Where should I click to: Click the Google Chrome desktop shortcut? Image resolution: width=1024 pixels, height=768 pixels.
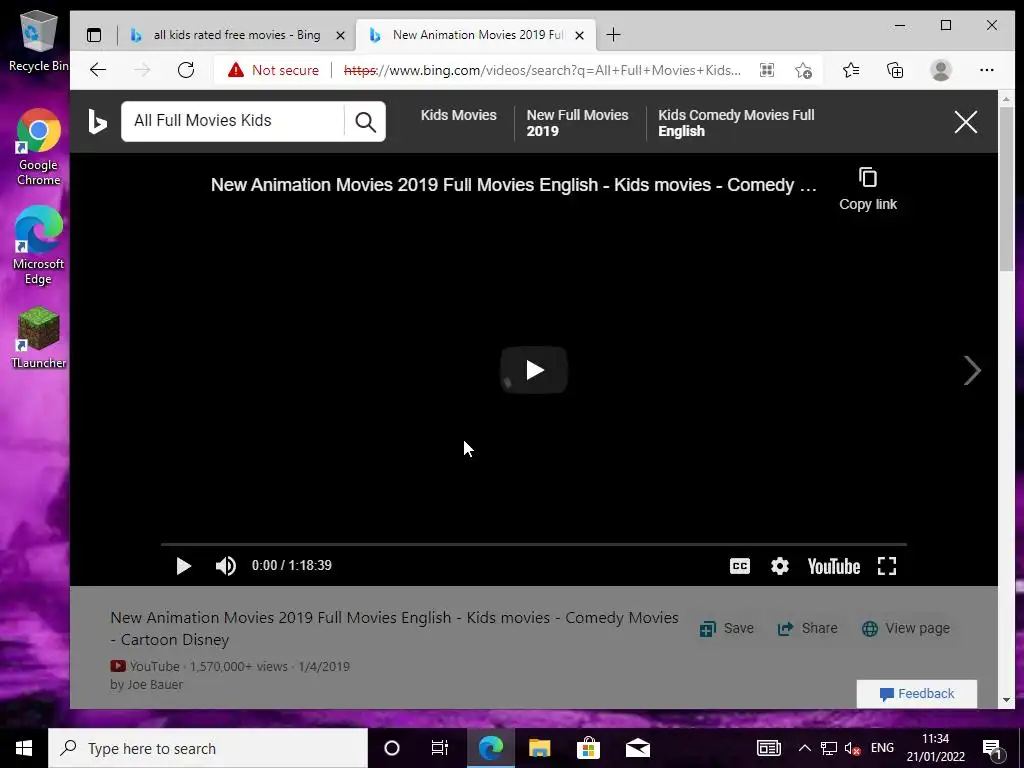click(x=39, y=148)
